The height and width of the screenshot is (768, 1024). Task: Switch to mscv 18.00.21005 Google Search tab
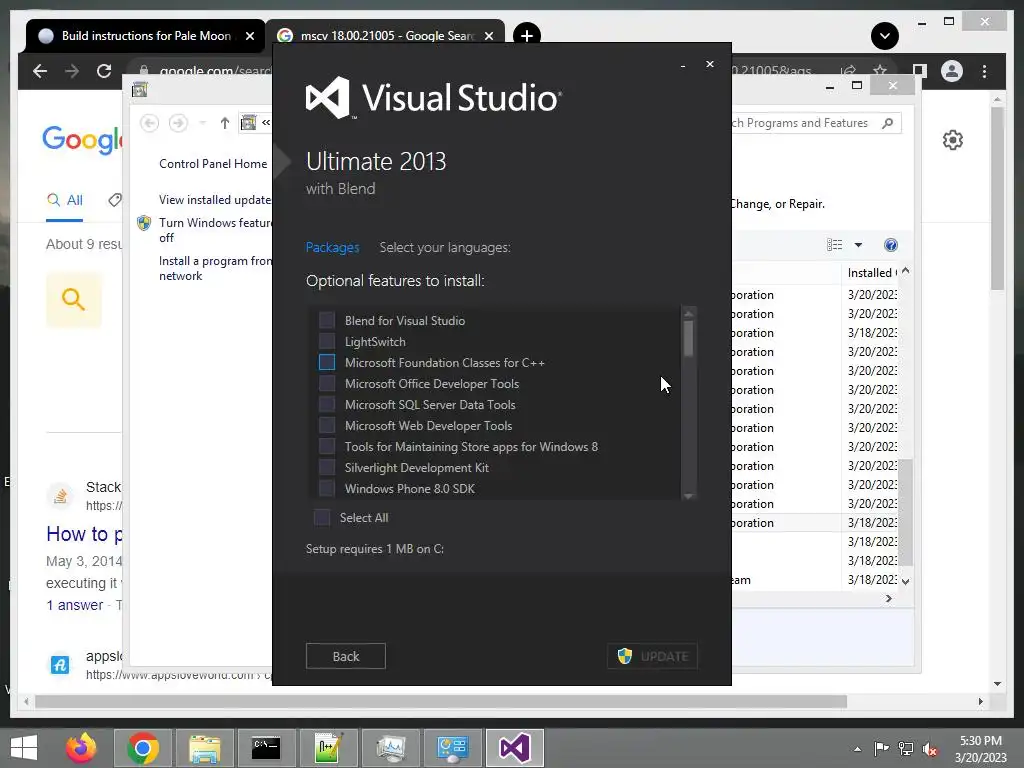(x=385, y=36)
